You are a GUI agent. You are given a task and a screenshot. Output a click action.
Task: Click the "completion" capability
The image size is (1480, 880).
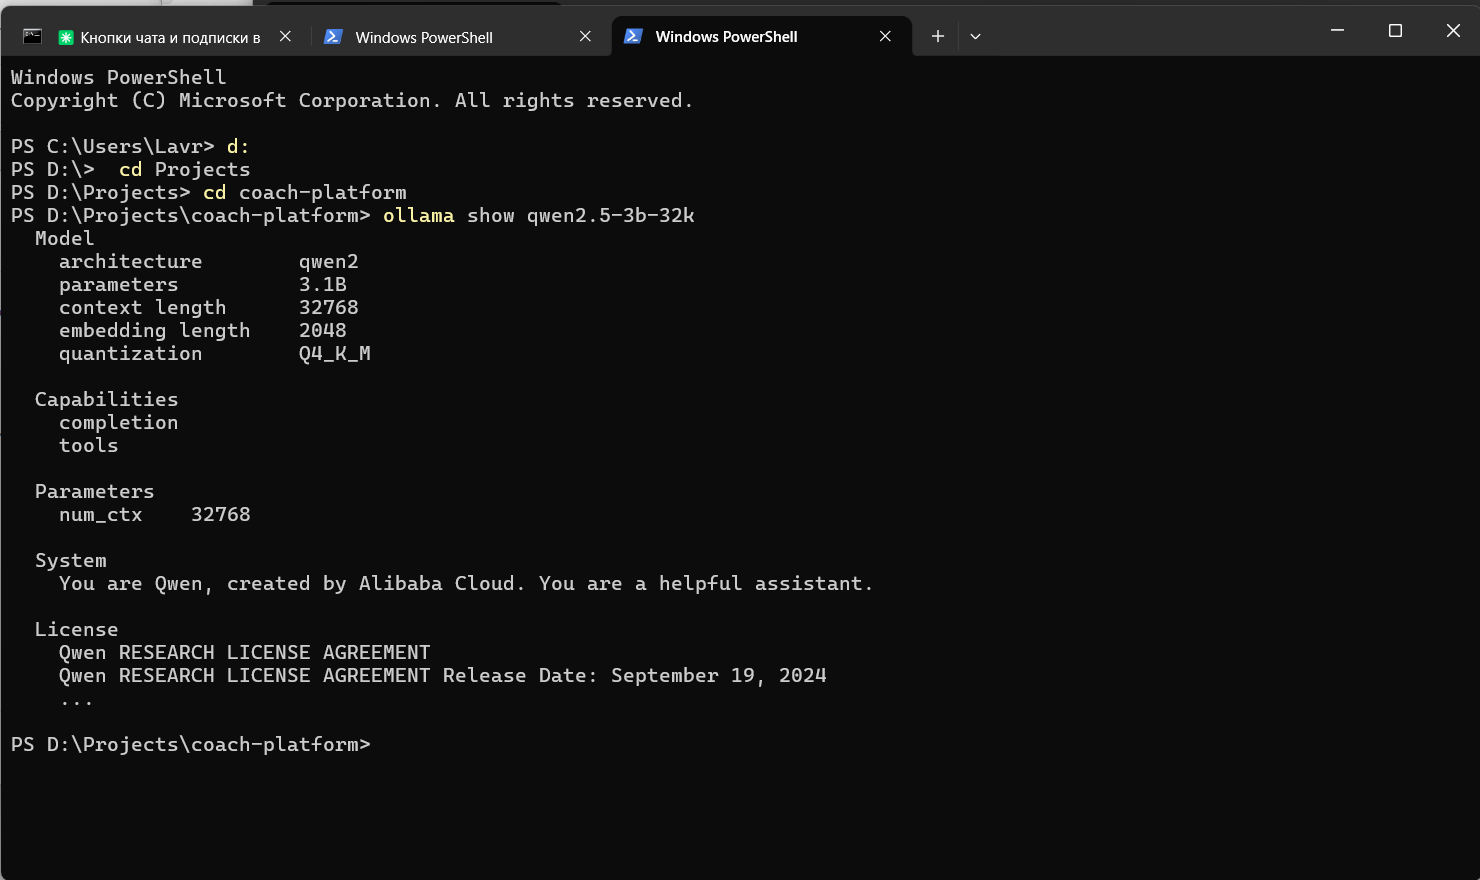(x=119, y=423)
